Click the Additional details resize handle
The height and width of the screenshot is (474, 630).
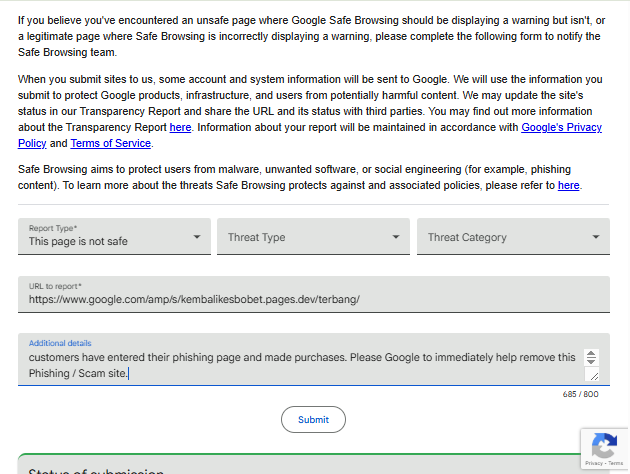[594, 376]
